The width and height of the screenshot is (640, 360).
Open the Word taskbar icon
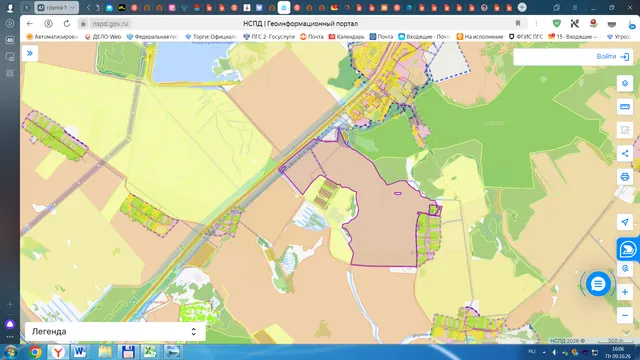(x=80, y=352)
